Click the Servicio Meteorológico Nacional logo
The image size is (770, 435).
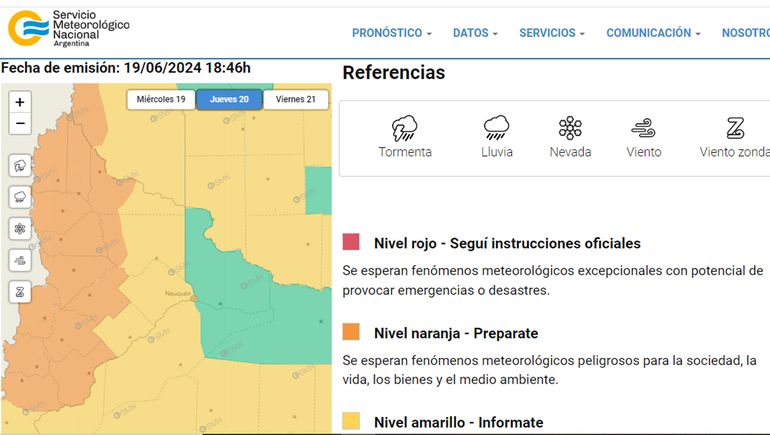coord(69,29)
